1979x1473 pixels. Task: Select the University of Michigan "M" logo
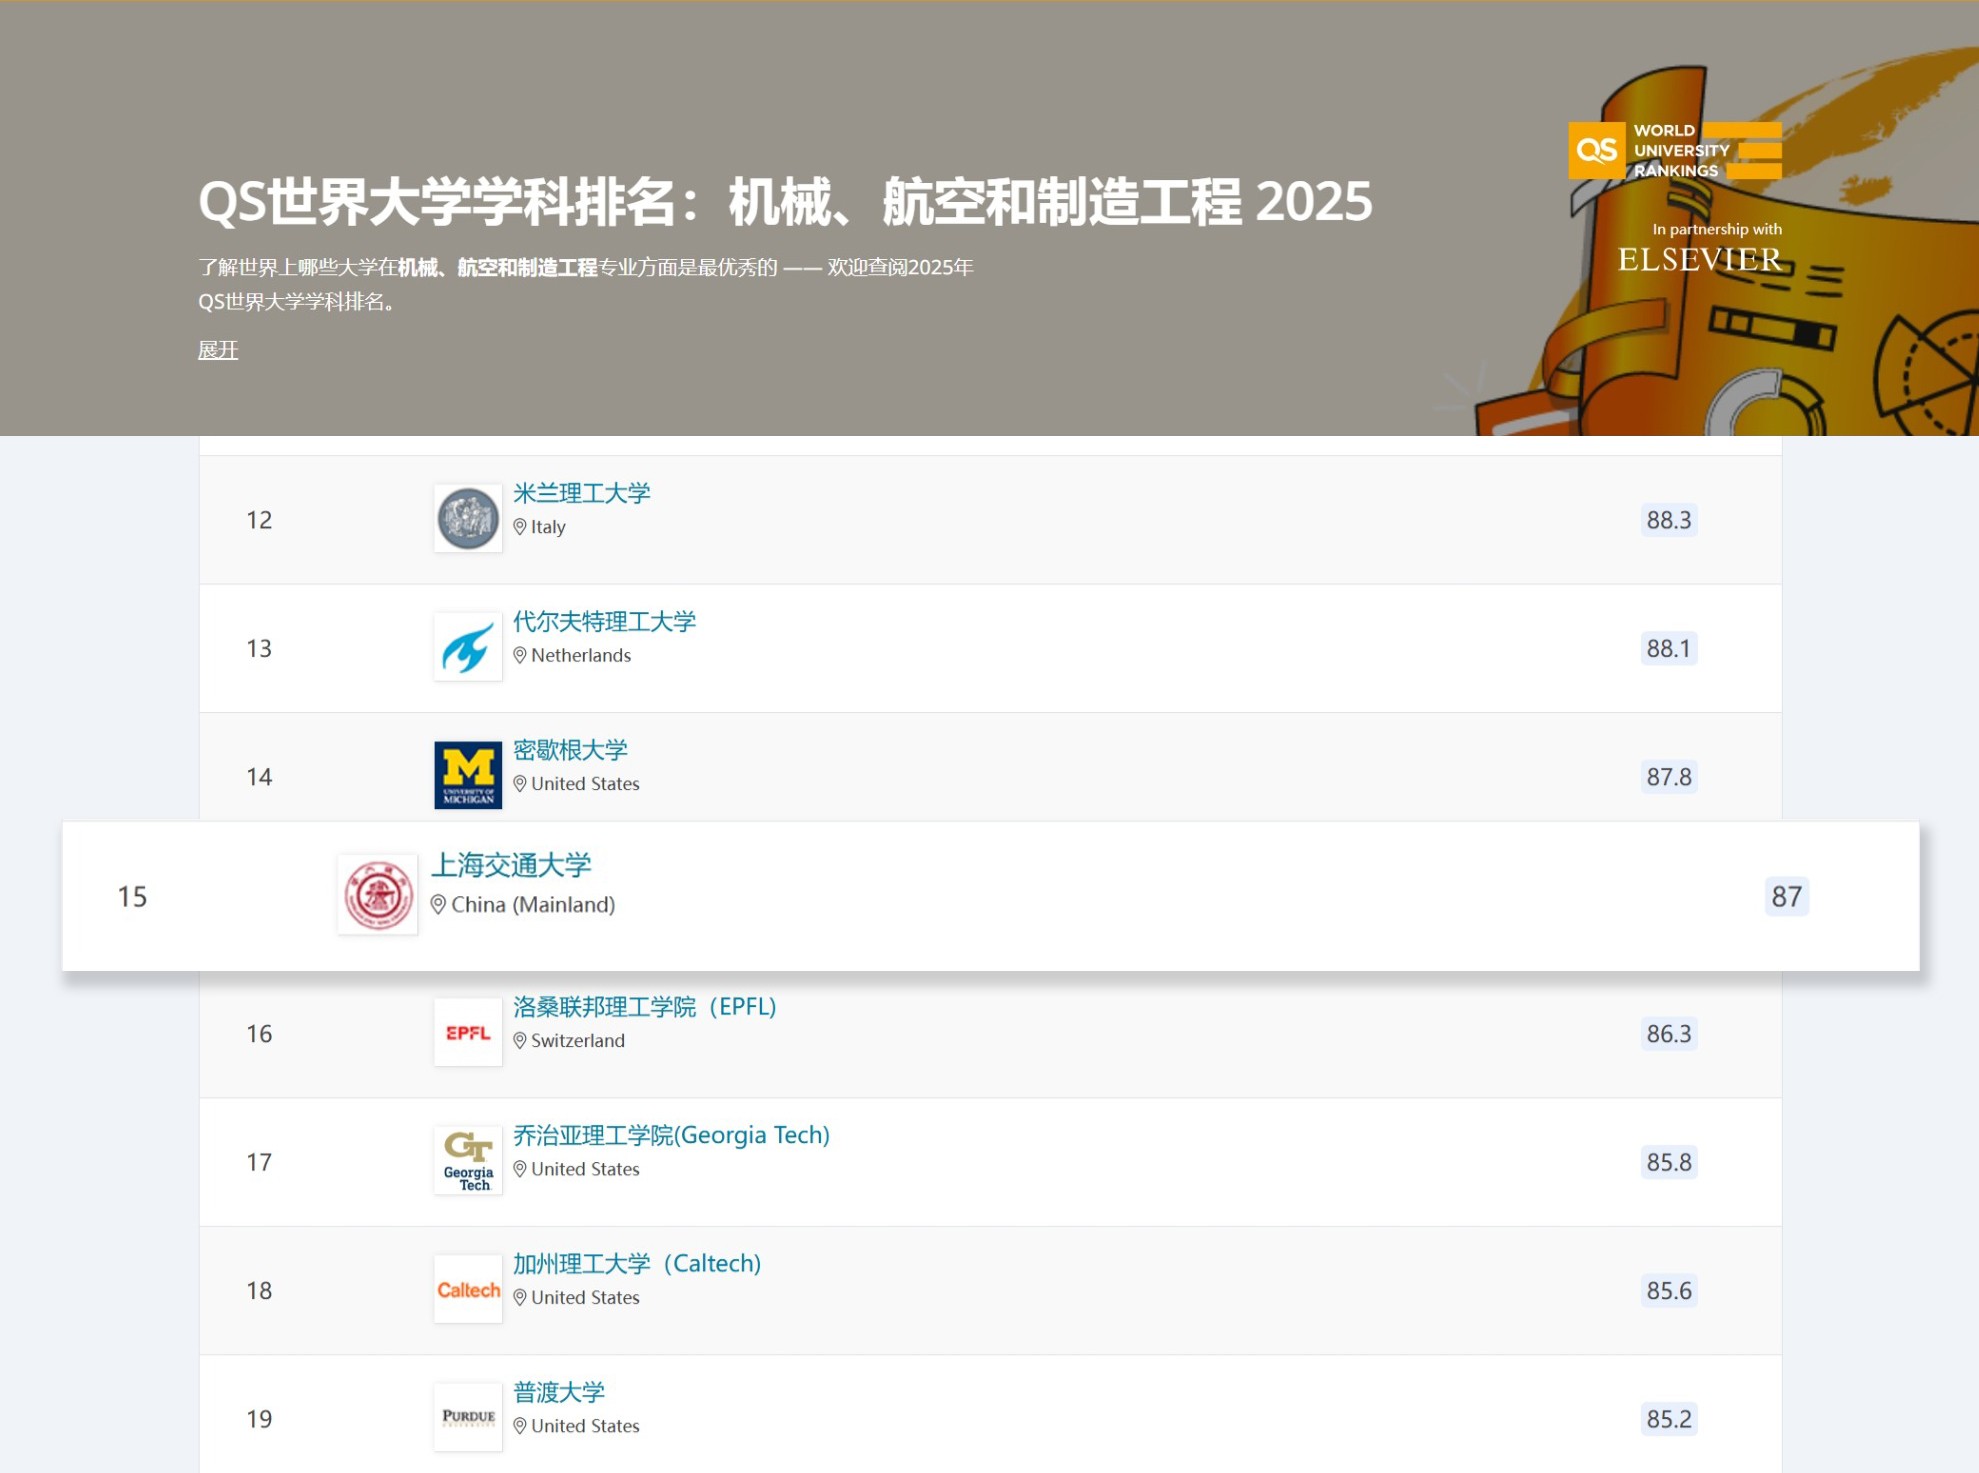pos(467,776)
